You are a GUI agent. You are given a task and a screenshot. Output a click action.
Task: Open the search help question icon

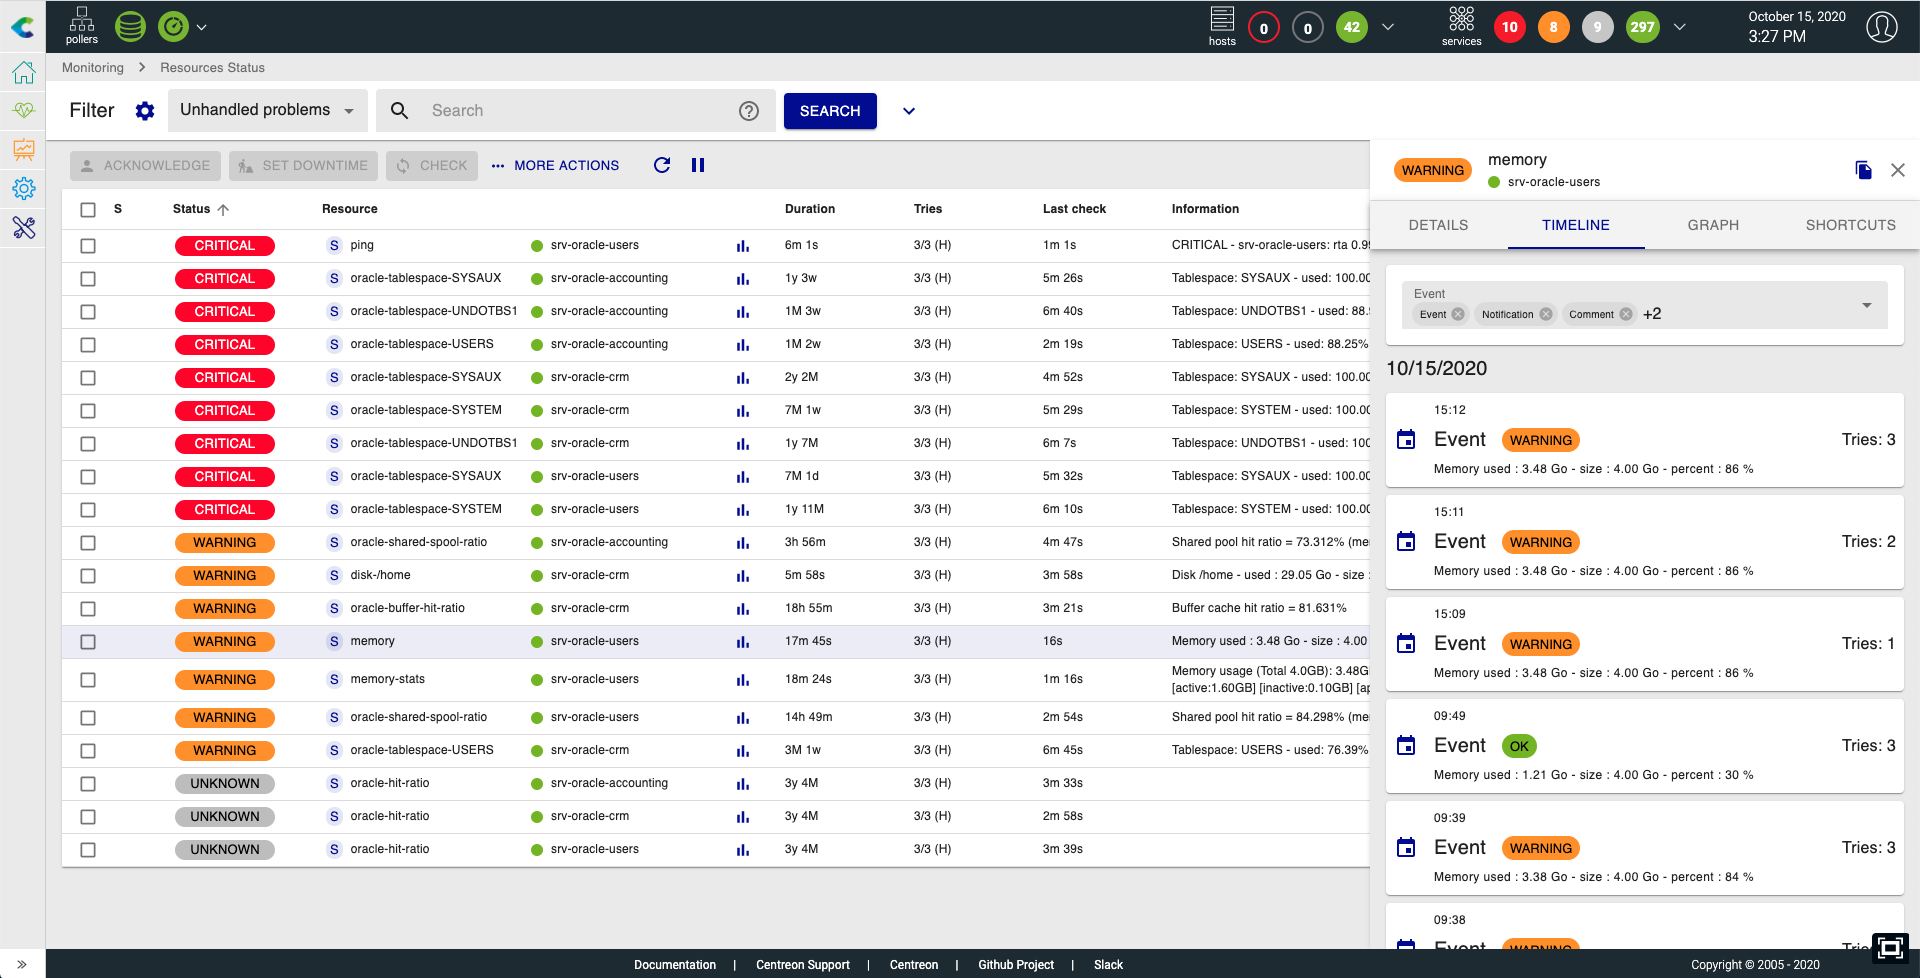point(749,111)
